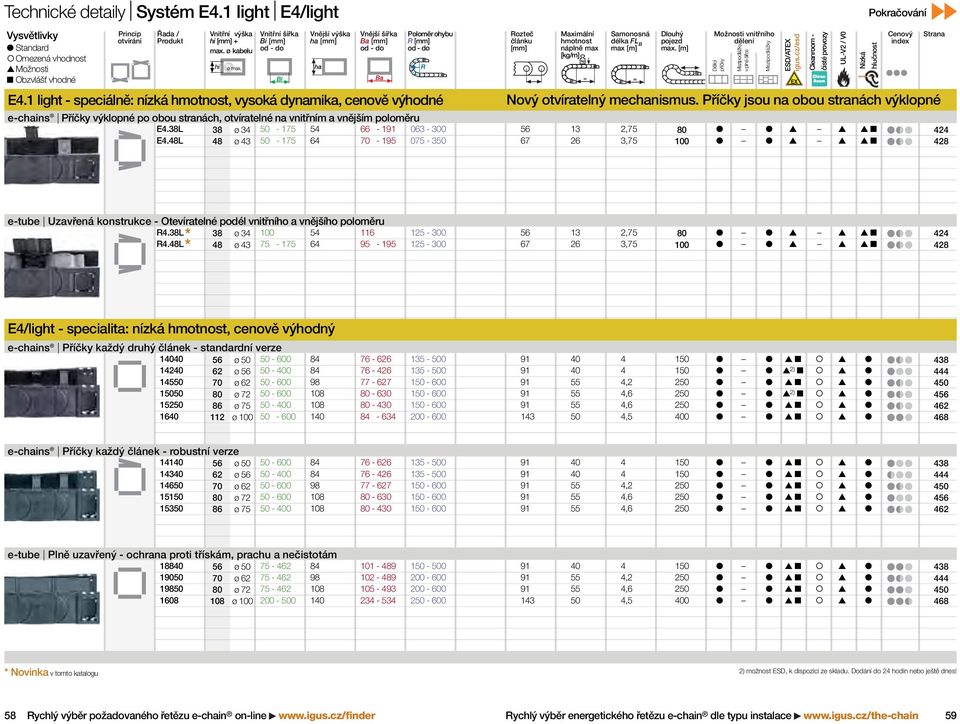Click the opening icon beside the 14040 row

tap(130, 375)
